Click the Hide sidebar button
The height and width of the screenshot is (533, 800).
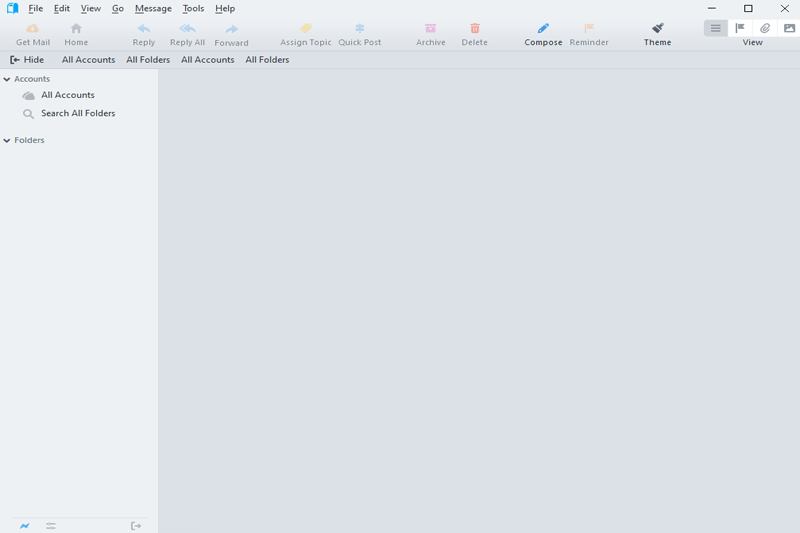[x=27, y=60]
